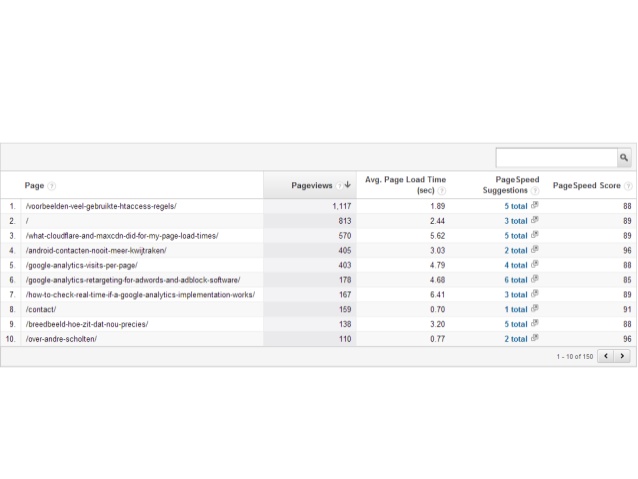Open external link icon for /contact/ row suggestions
The image size is (638, 479).
coord(535,310)
